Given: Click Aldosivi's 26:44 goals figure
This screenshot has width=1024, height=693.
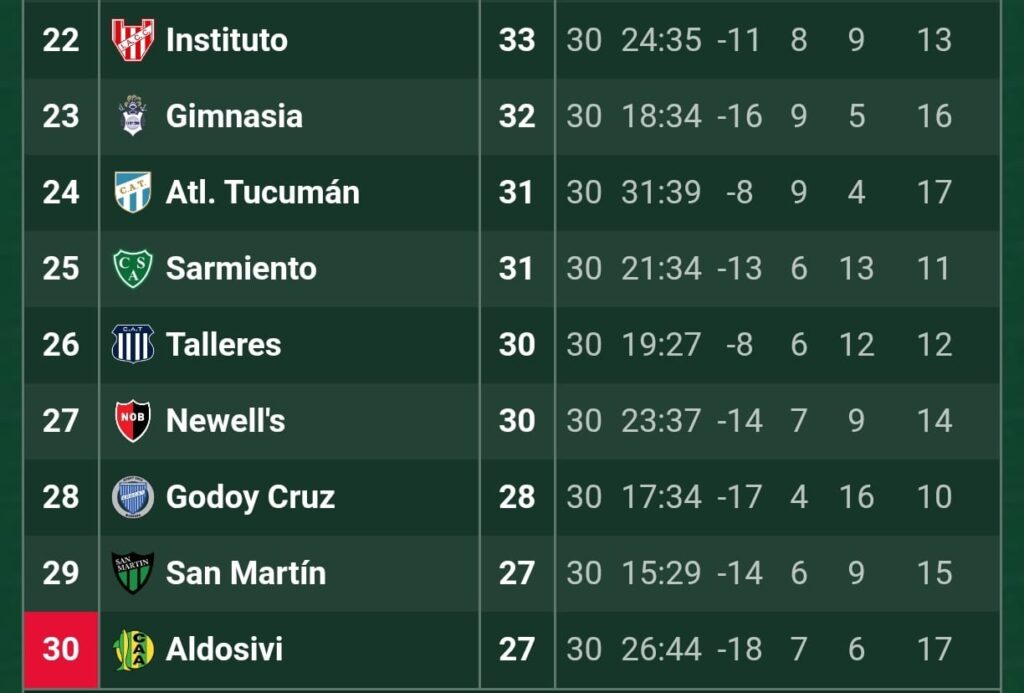Looking at the screenshot, I should (661, 649).
